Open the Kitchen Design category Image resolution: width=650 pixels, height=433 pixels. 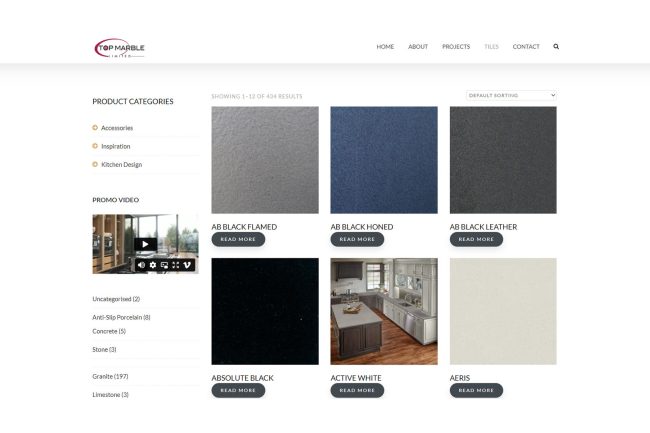(x=121, y=164)
